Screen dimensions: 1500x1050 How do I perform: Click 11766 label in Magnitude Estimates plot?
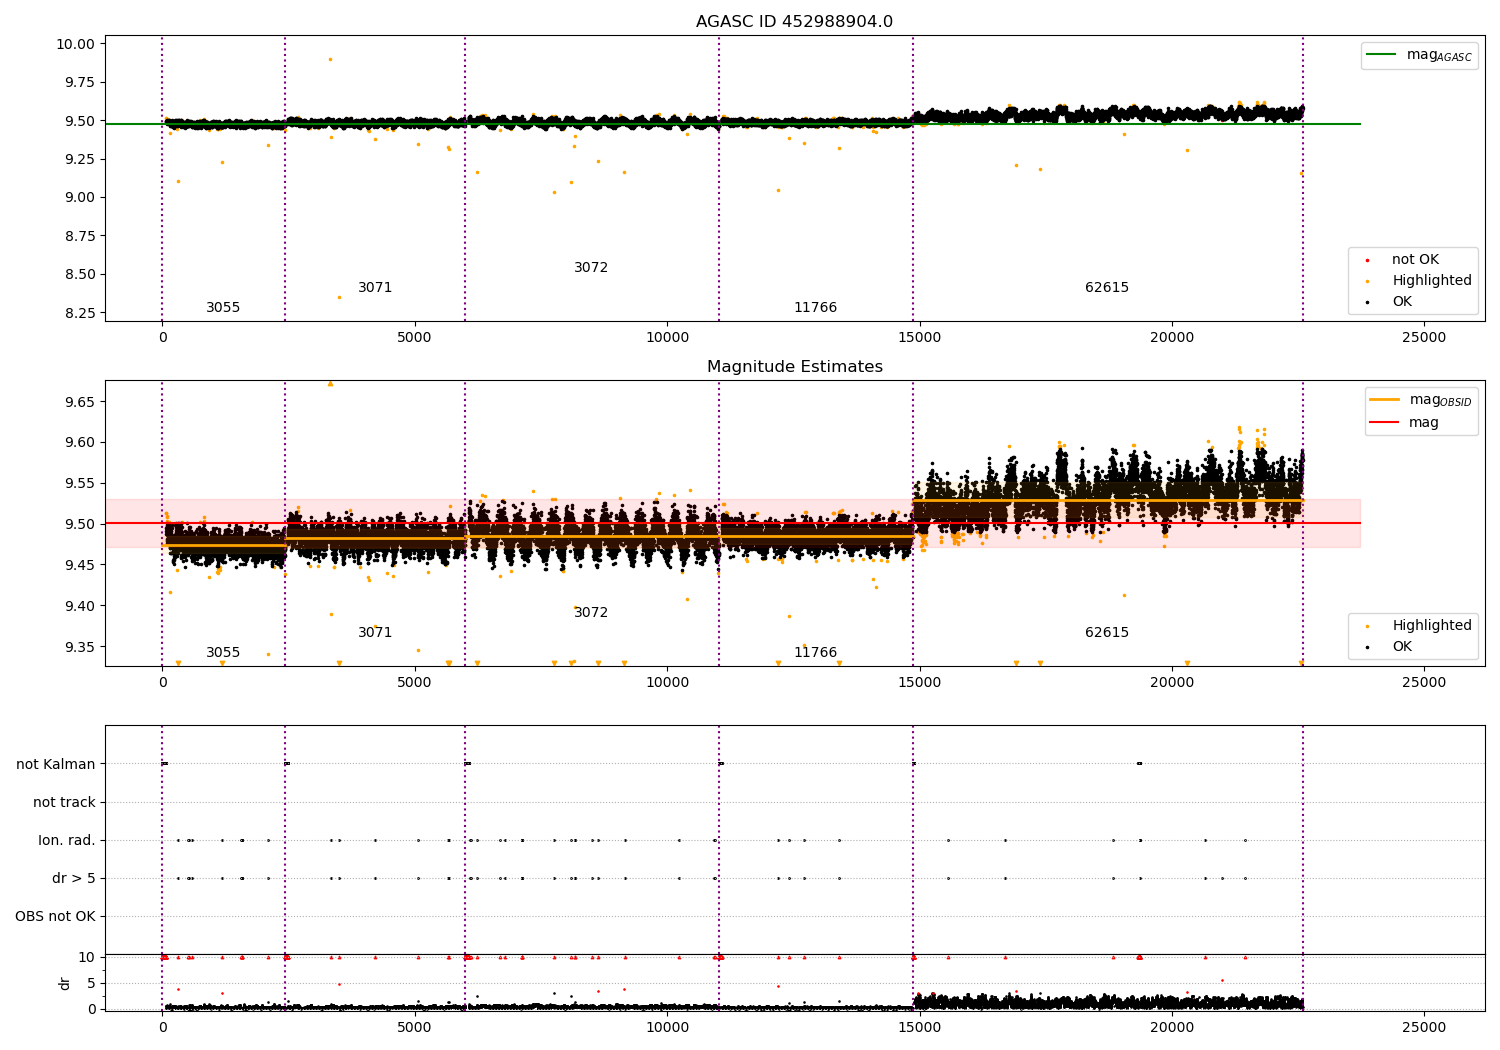coord(815,653)
